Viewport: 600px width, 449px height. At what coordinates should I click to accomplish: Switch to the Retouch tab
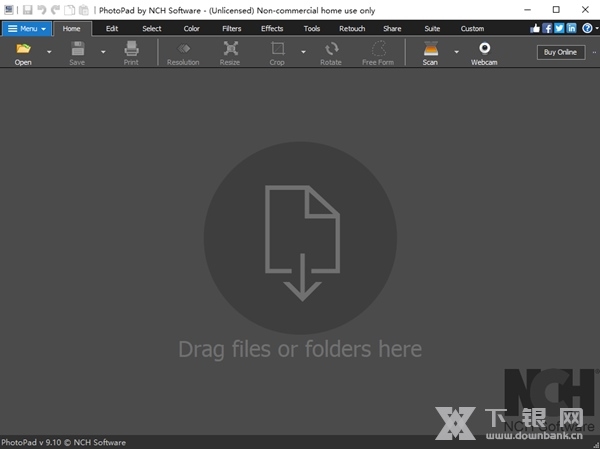tap(352, 29)
